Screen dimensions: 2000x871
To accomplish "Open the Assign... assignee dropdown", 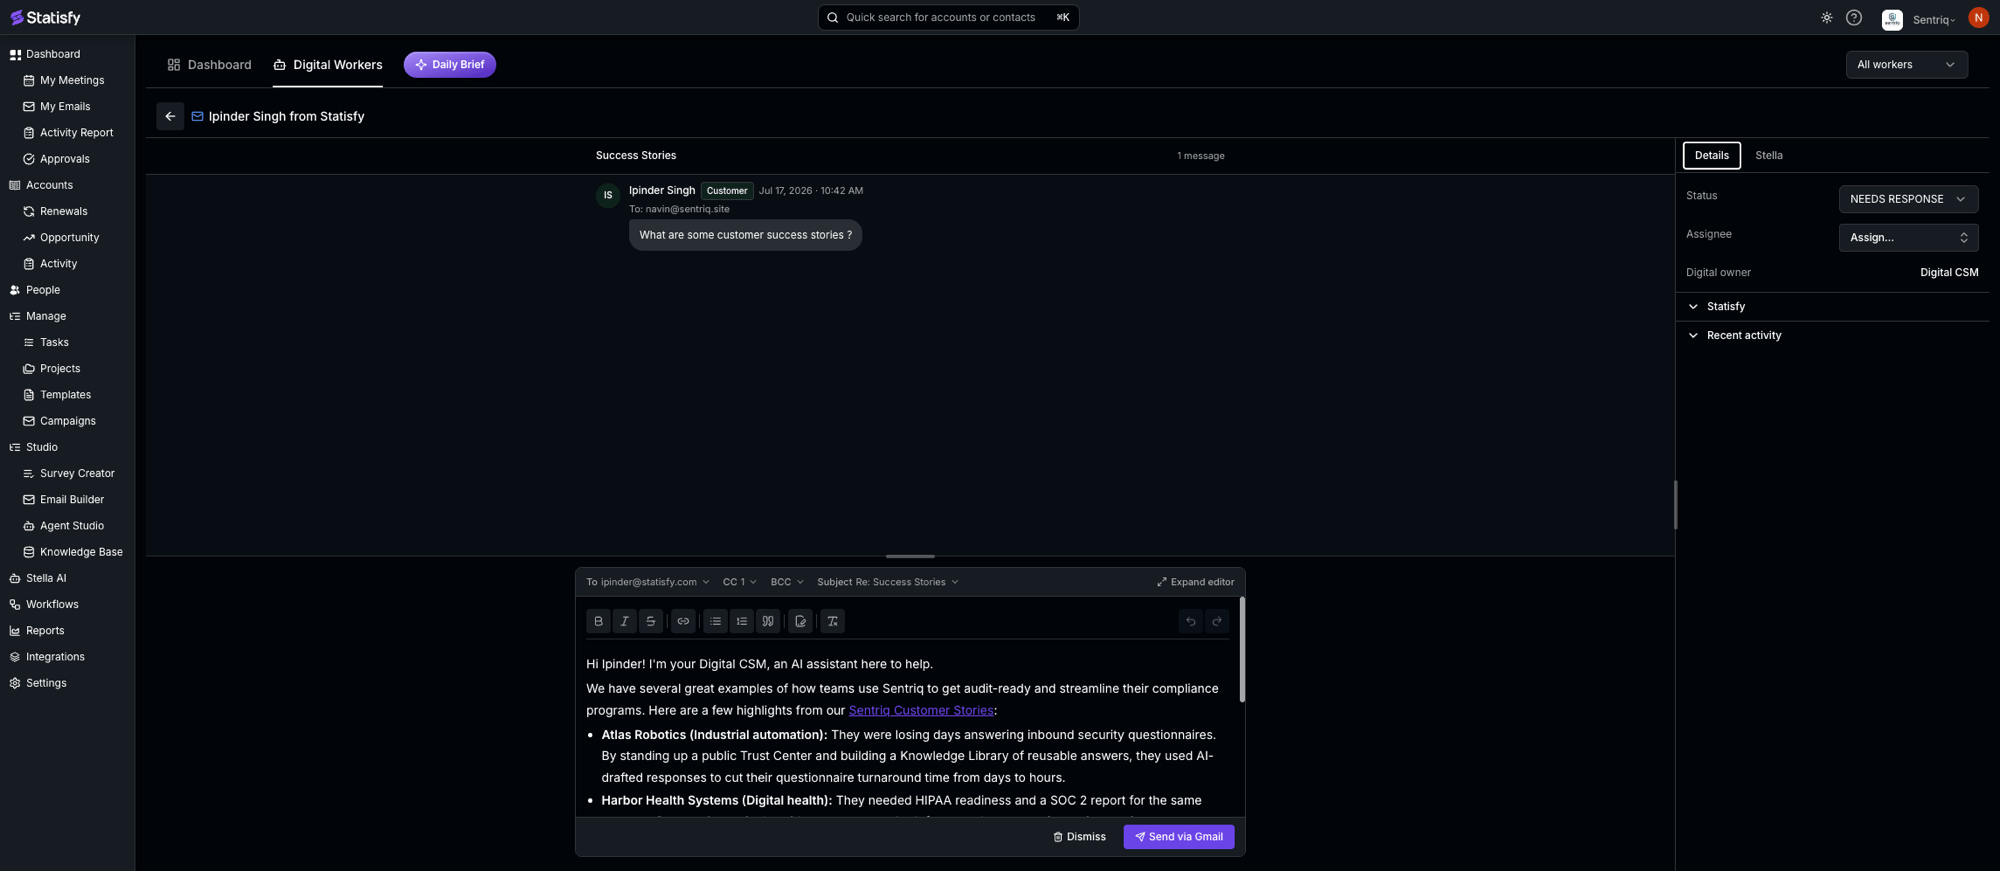I will [1908, 237].
